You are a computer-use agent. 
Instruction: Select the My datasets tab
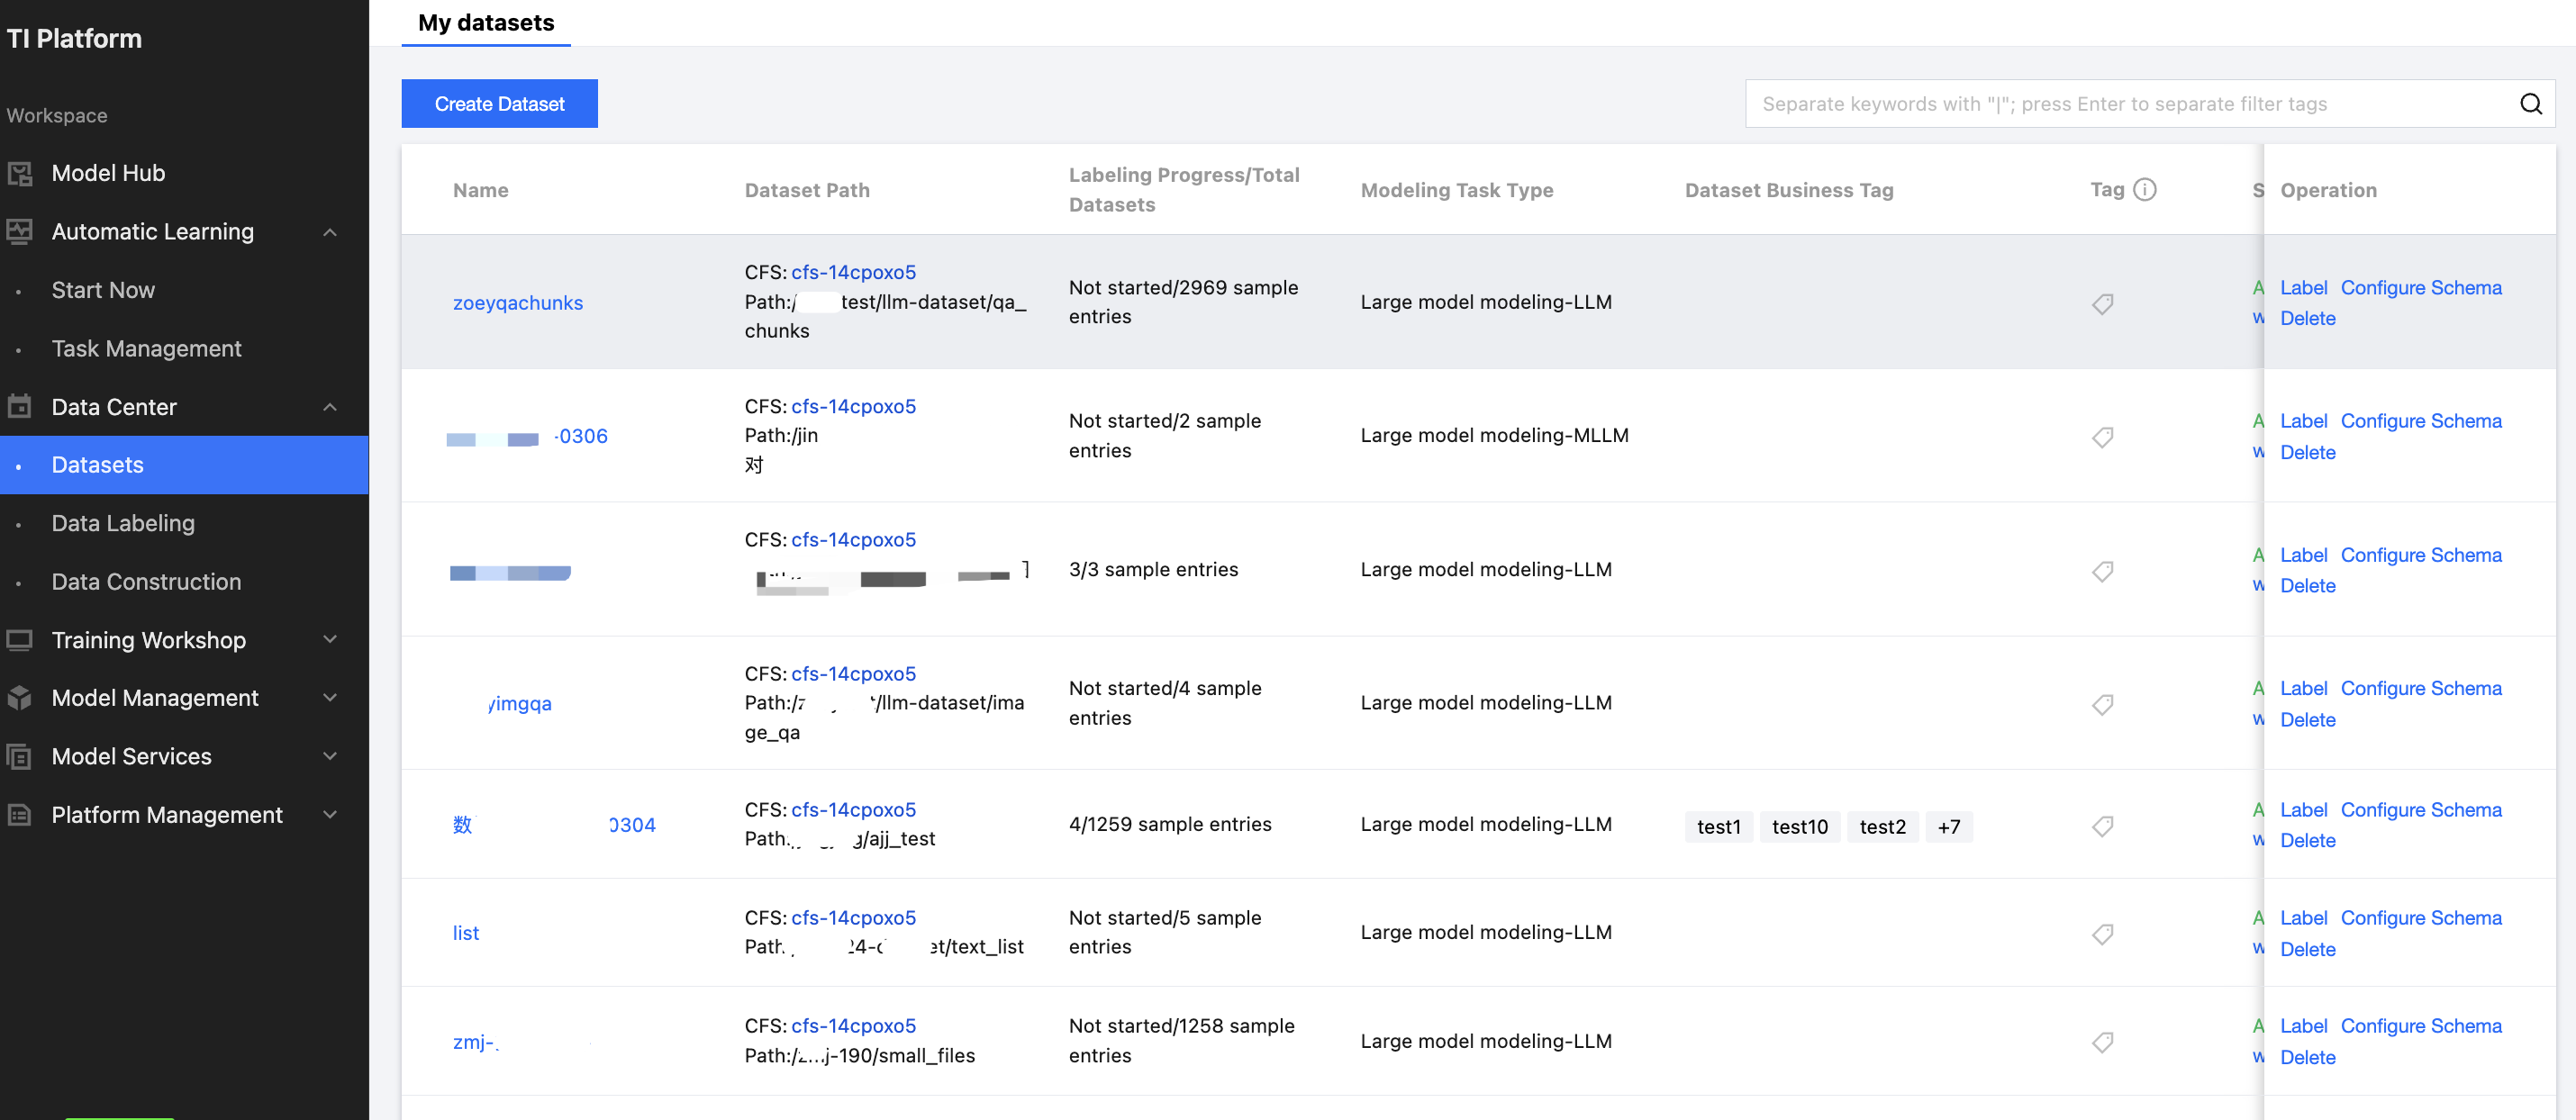pyautogui.click(x=486, y=23)
